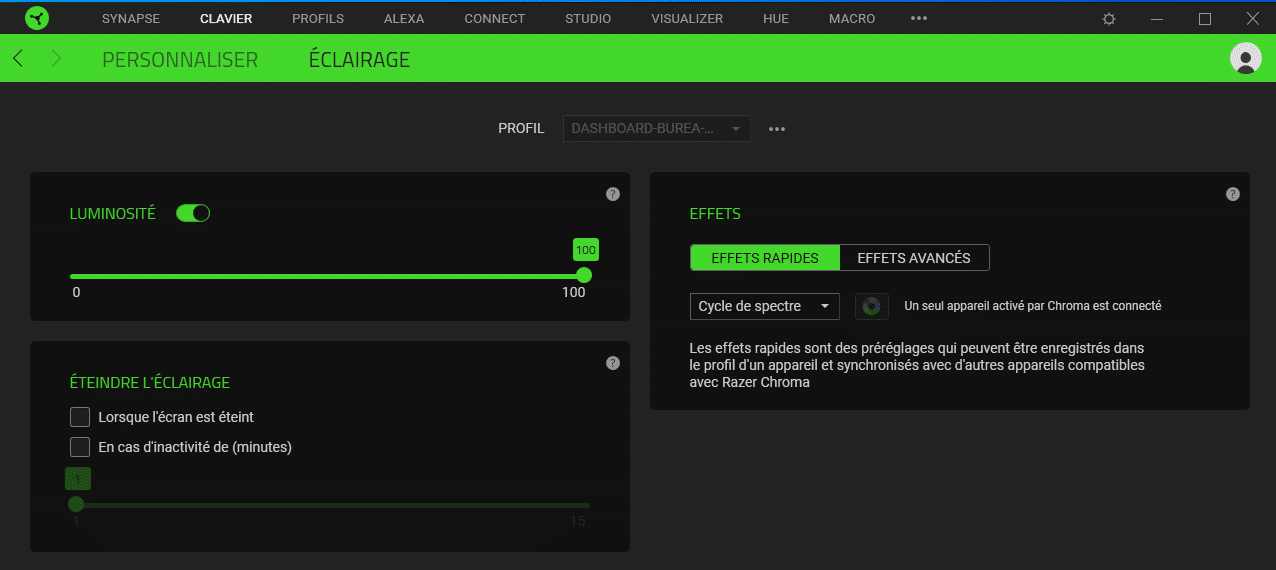Select Effets rapides button
This screenshot has height=570, width=1276.
[x=765, y=258]
